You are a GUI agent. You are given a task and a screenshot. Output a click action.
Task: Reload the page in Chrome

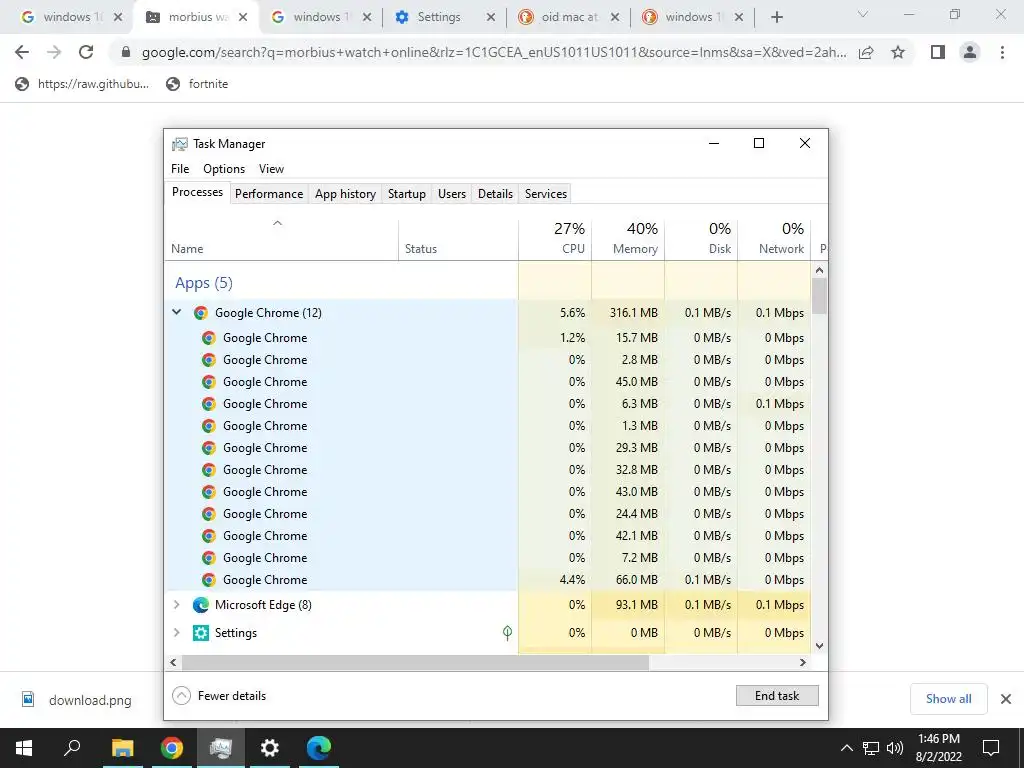point(86,52)
